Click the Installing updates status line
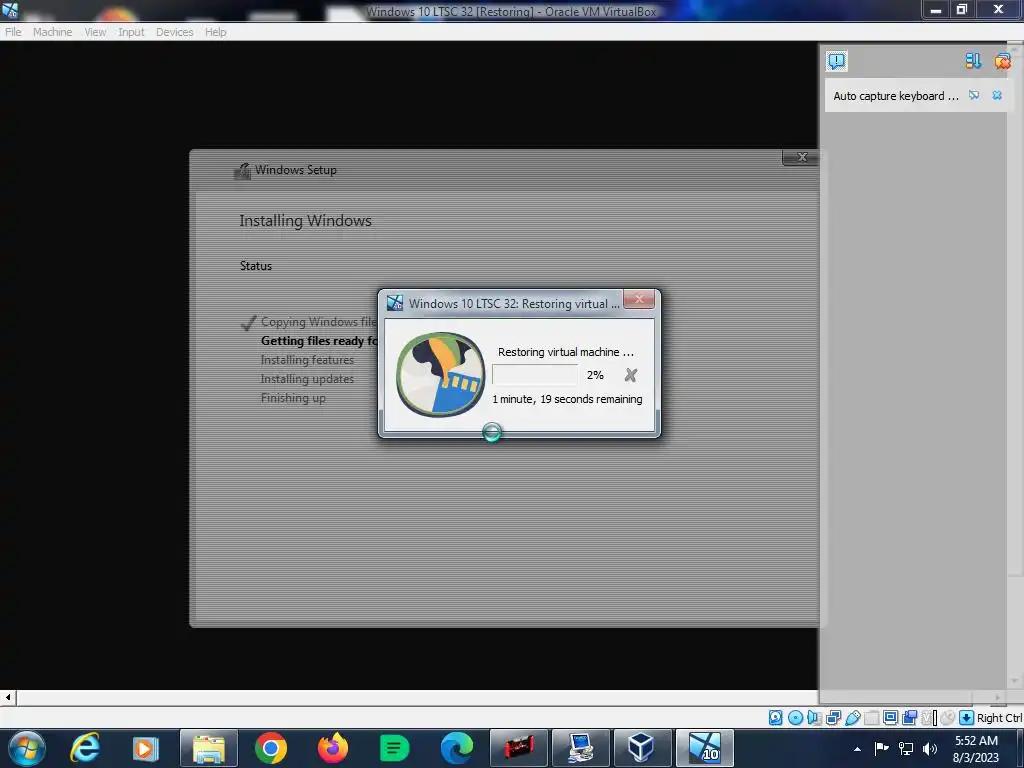 coord(307,379)
